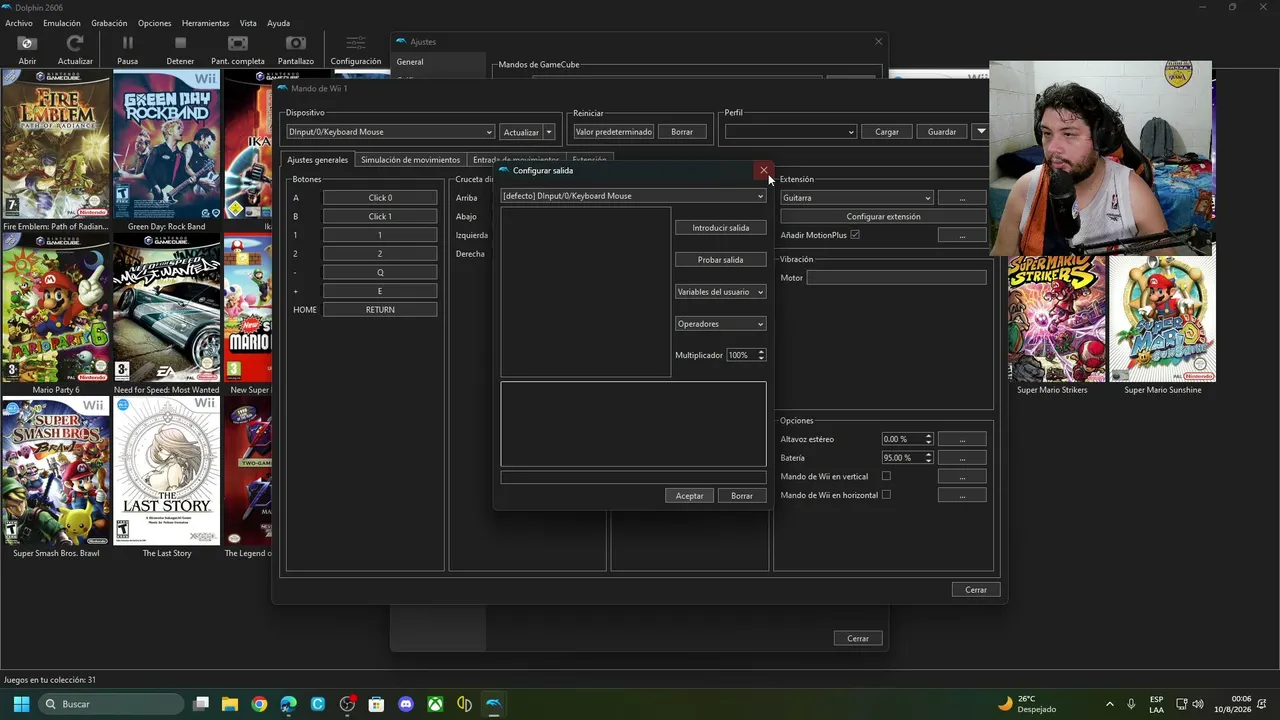Click the expression text box in Configurar salida

tap(633, 424)
